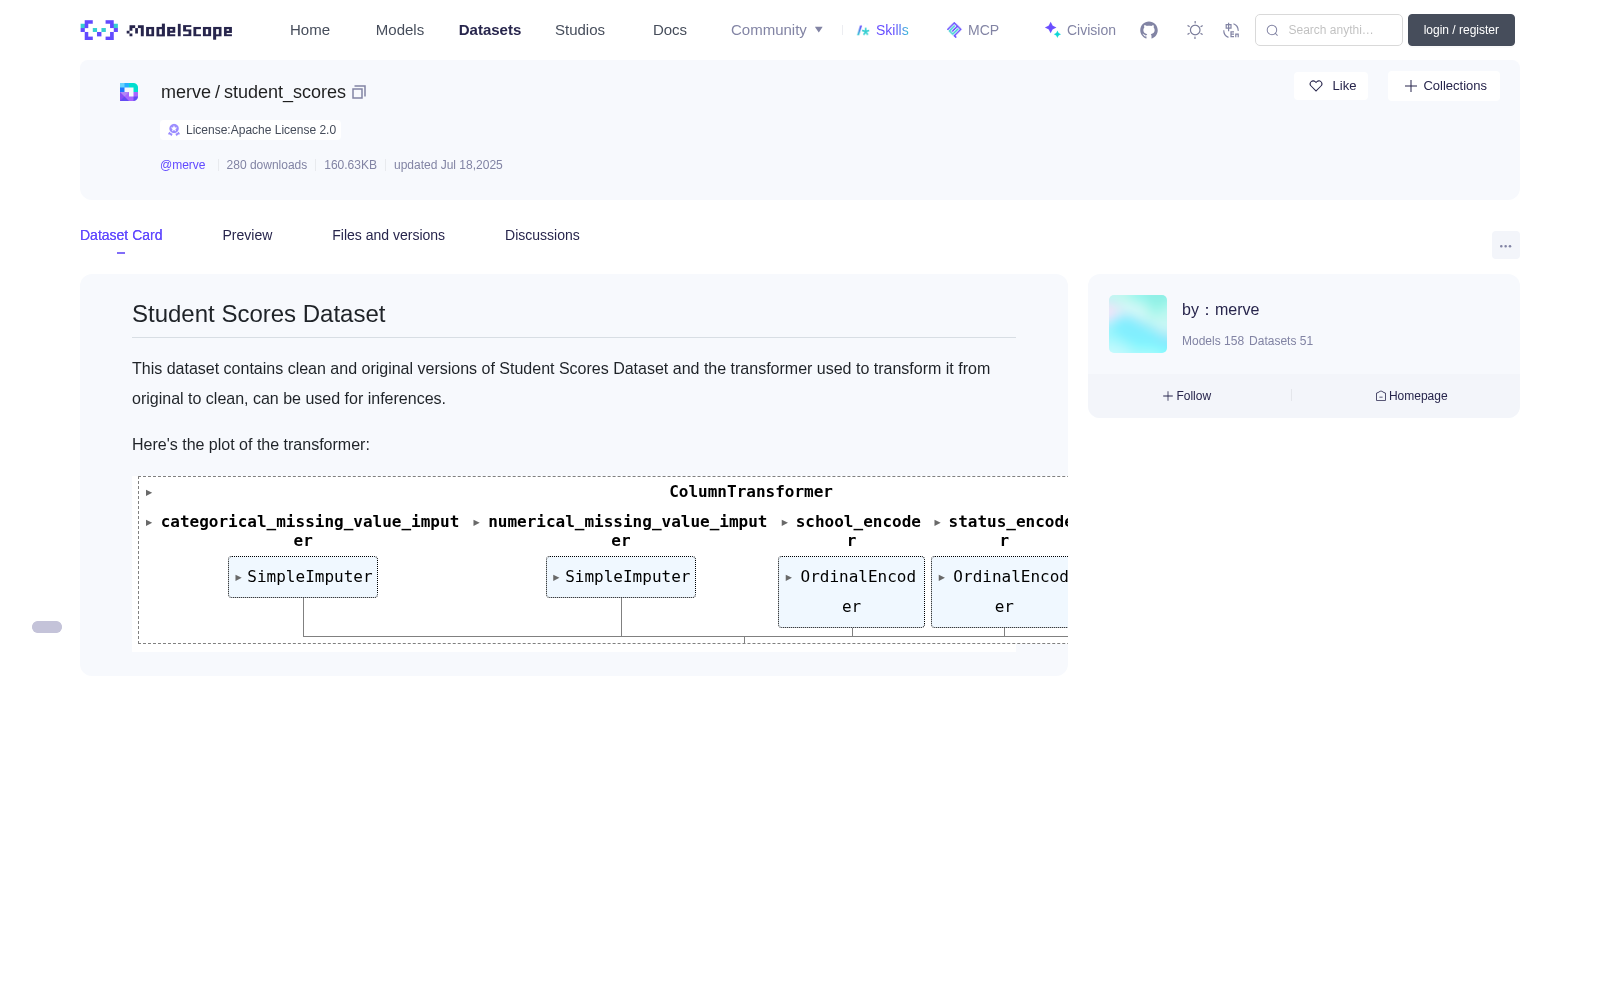Click the login / register button

click(1461, 30)
